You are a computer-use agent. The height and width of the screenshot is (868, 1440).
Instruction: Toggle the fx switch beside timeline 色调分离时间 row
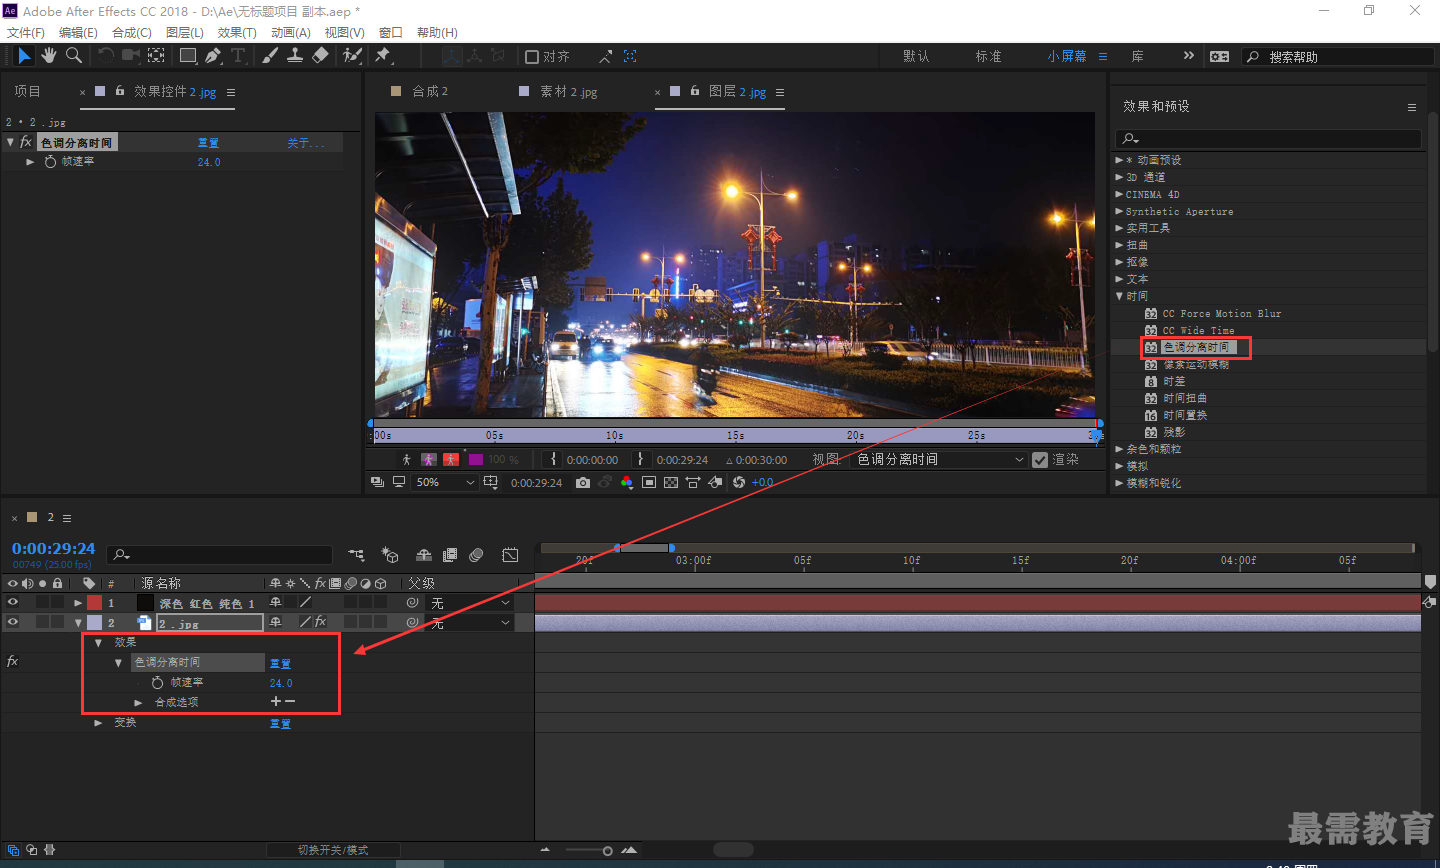[12, 661]
